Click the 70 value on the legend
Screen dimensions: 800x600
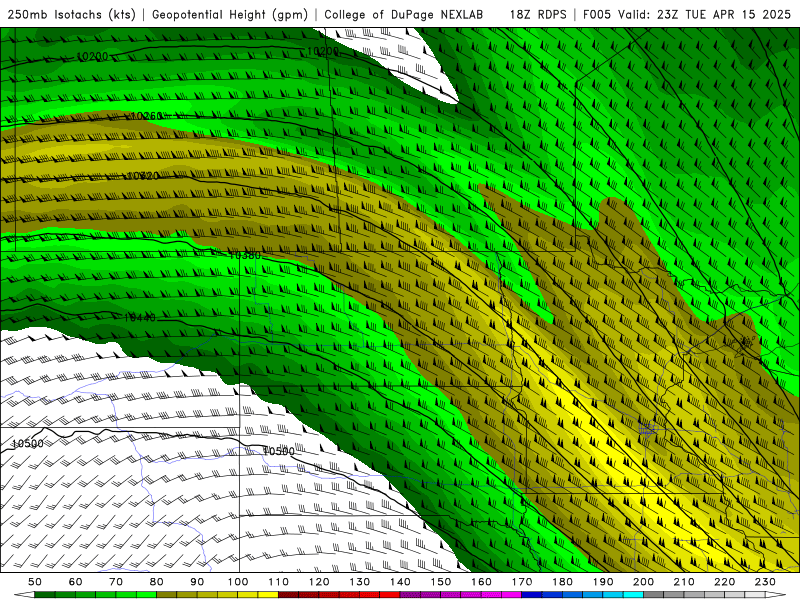116,582
